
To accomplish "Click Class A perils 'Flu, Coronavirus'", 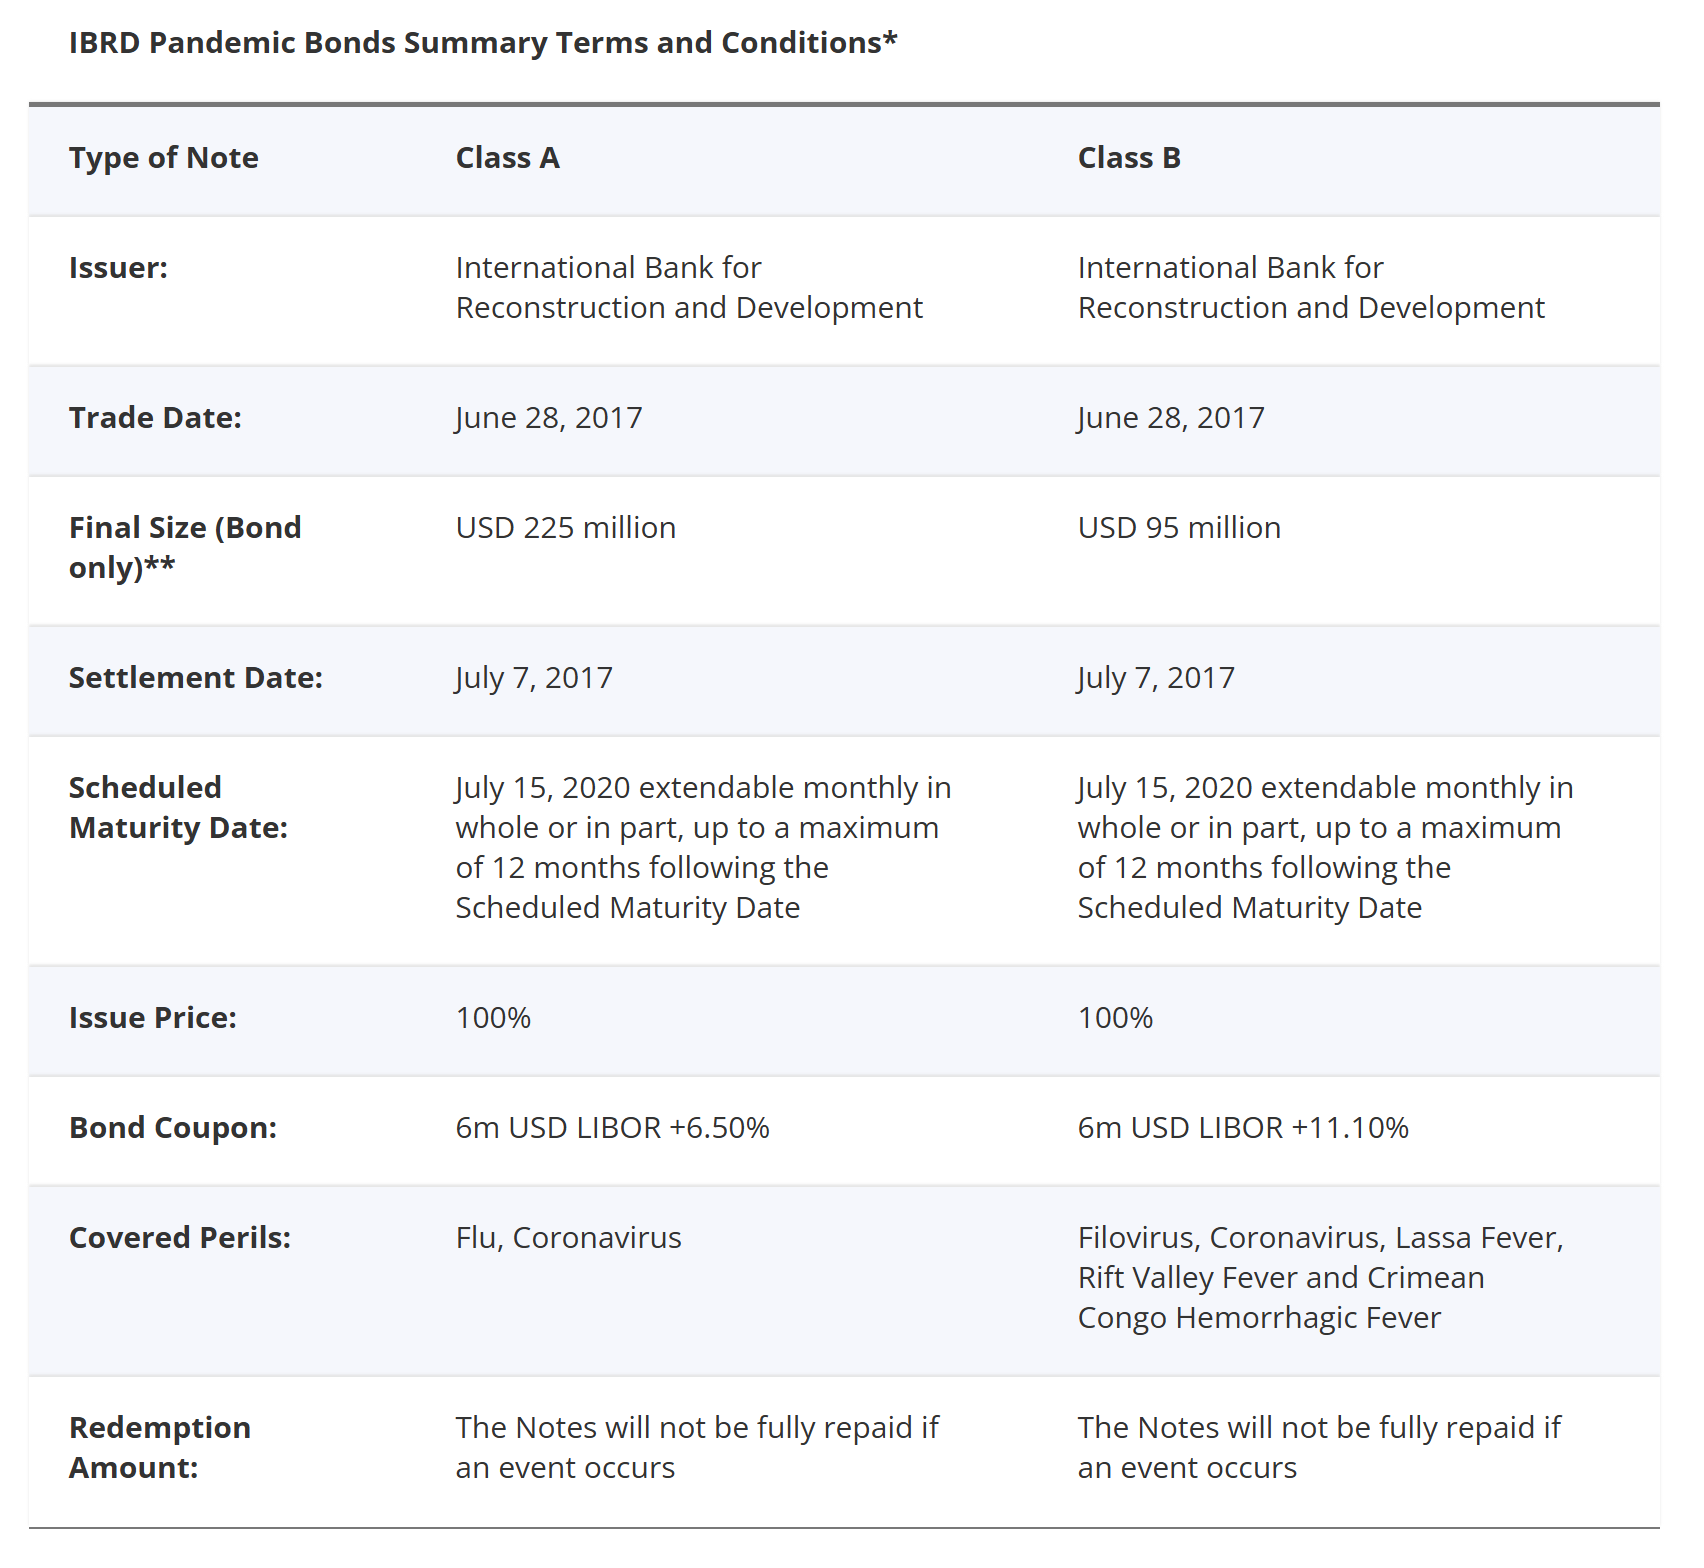I will coord(569,1238).
